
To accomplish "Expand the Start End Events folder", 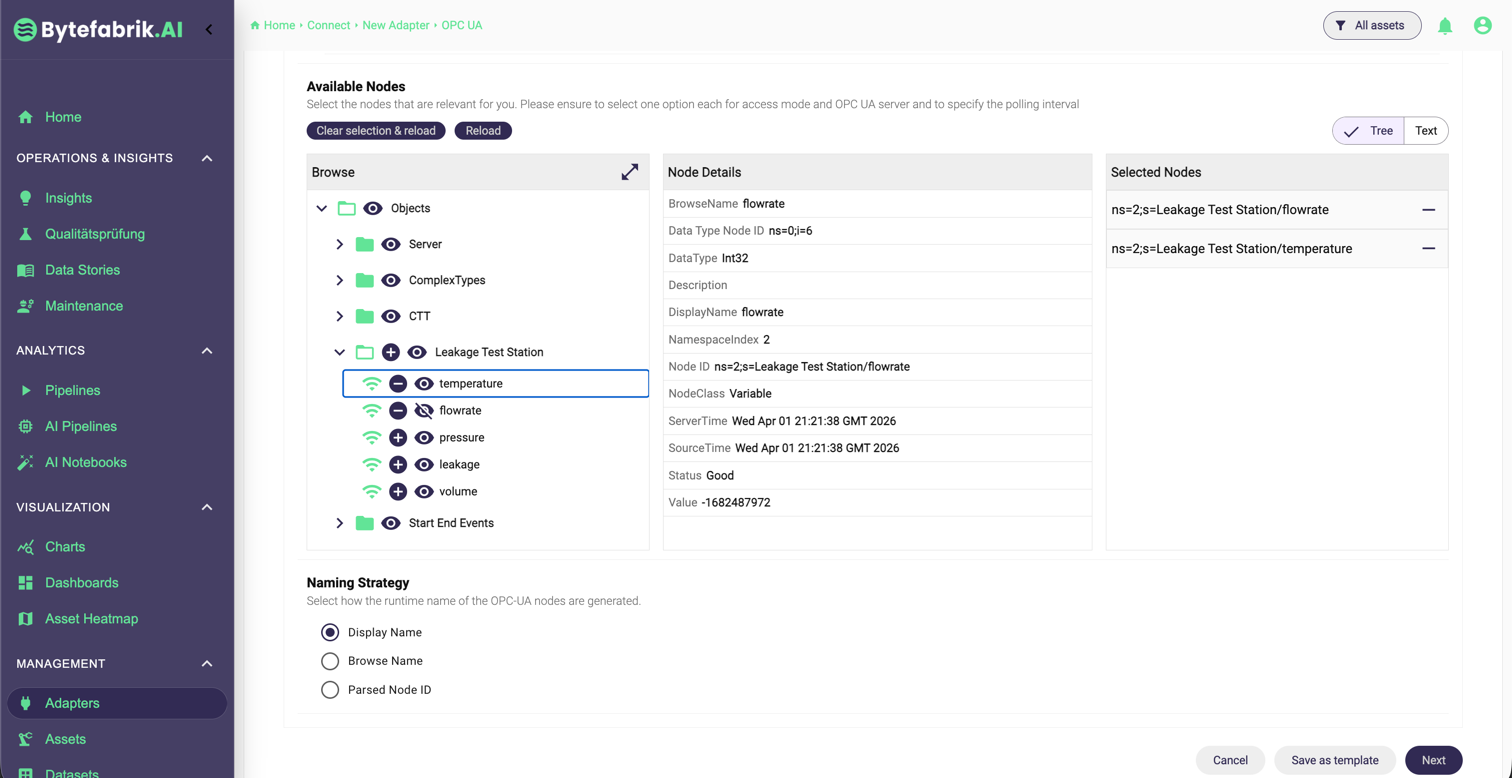I will pyautogui.click(x=340, y=523).
